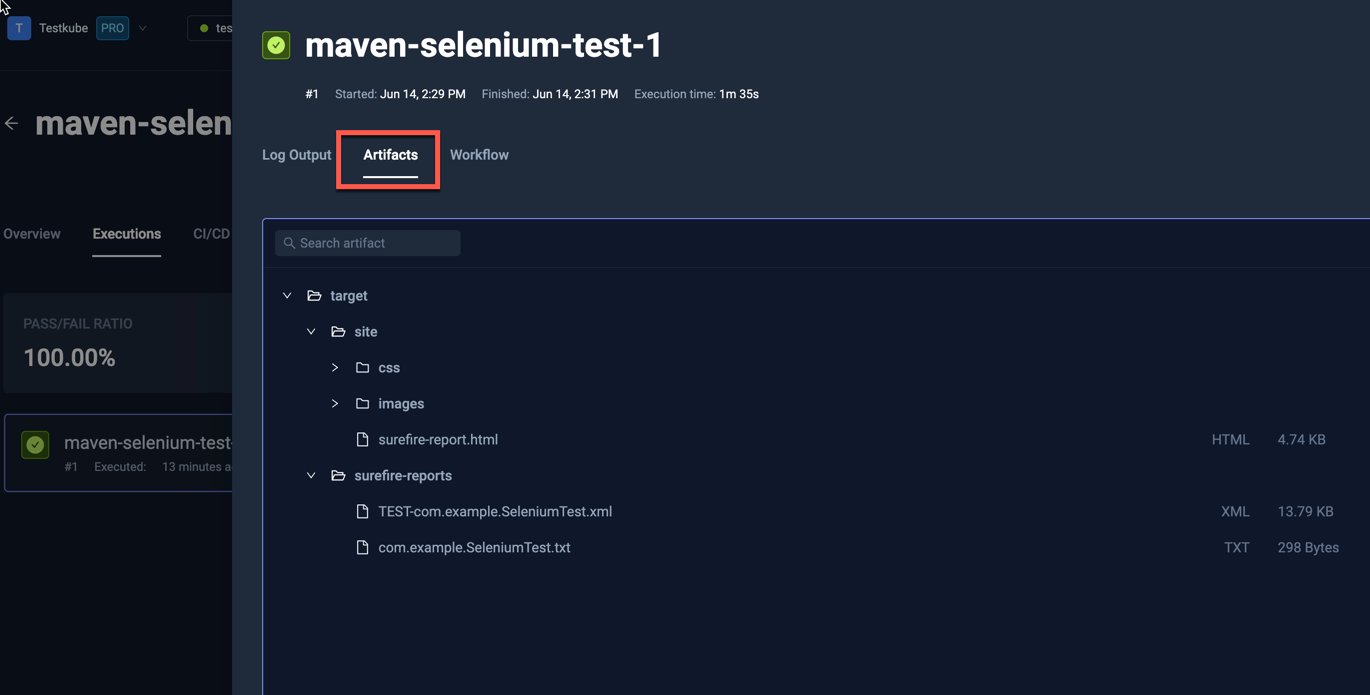Click the green success status icon beside maven-selenium-test-1
The image size is (1370, 695).
click(276, 45)
